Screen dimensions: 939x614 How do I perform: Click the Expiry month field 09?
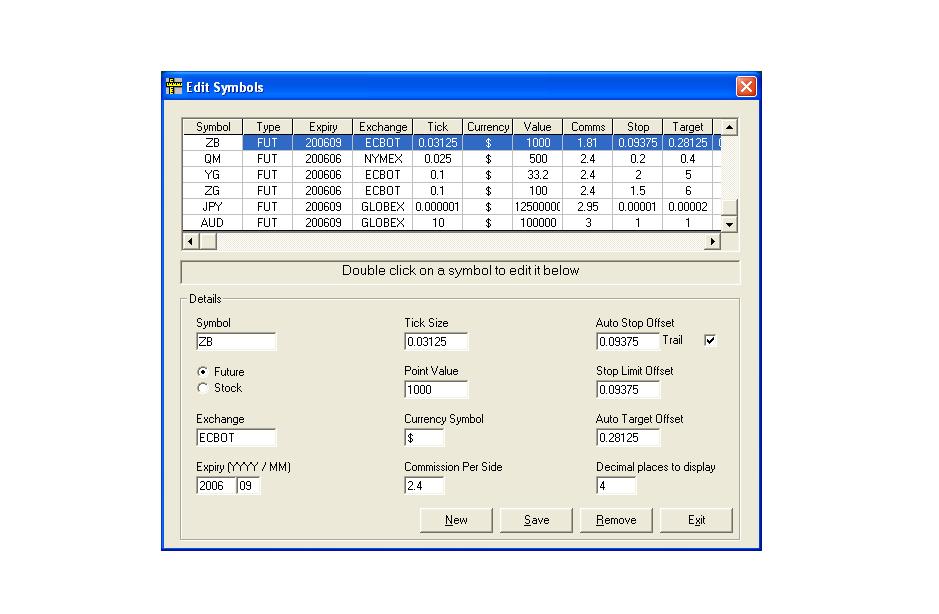click(248, 485)
